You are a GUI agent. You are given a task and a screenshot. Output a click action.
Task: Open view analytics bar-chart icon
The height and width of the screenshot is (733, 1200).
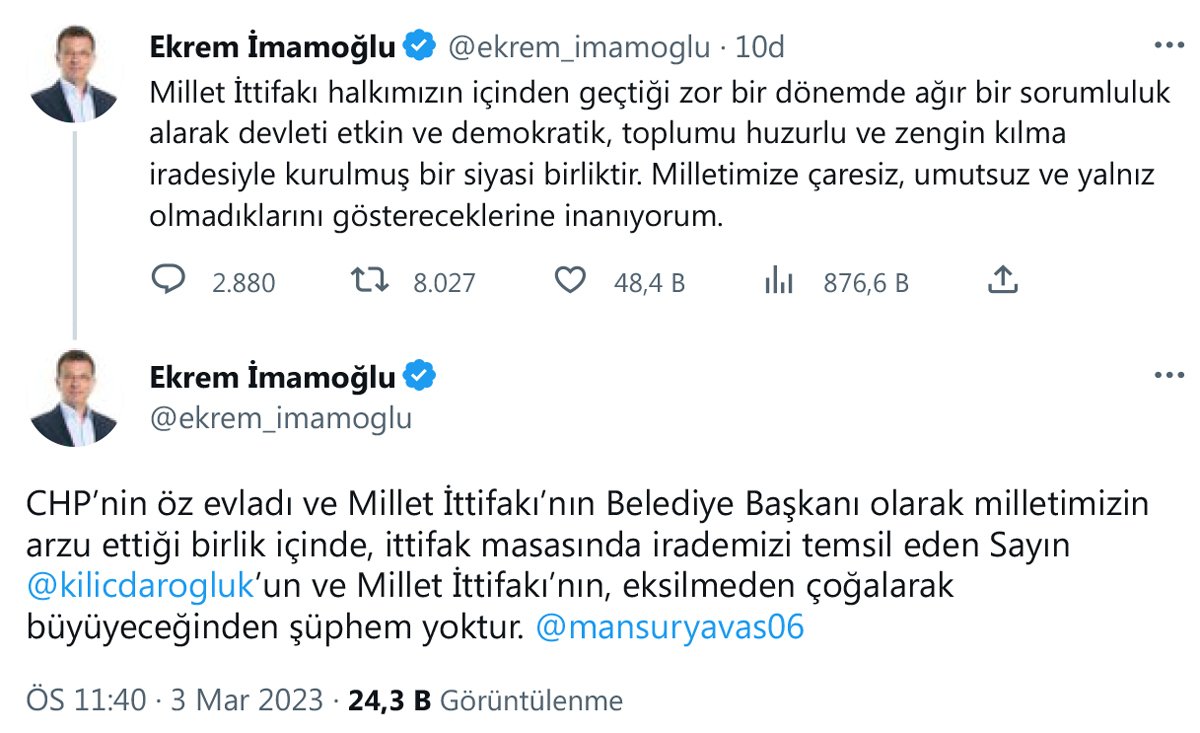(778, 282)
